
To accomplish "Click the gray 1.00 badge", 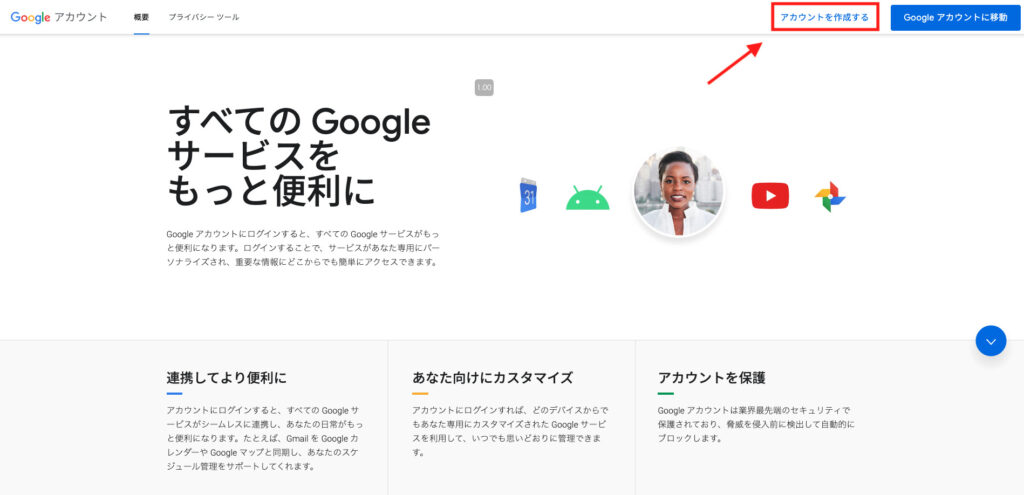I will 484,88.
